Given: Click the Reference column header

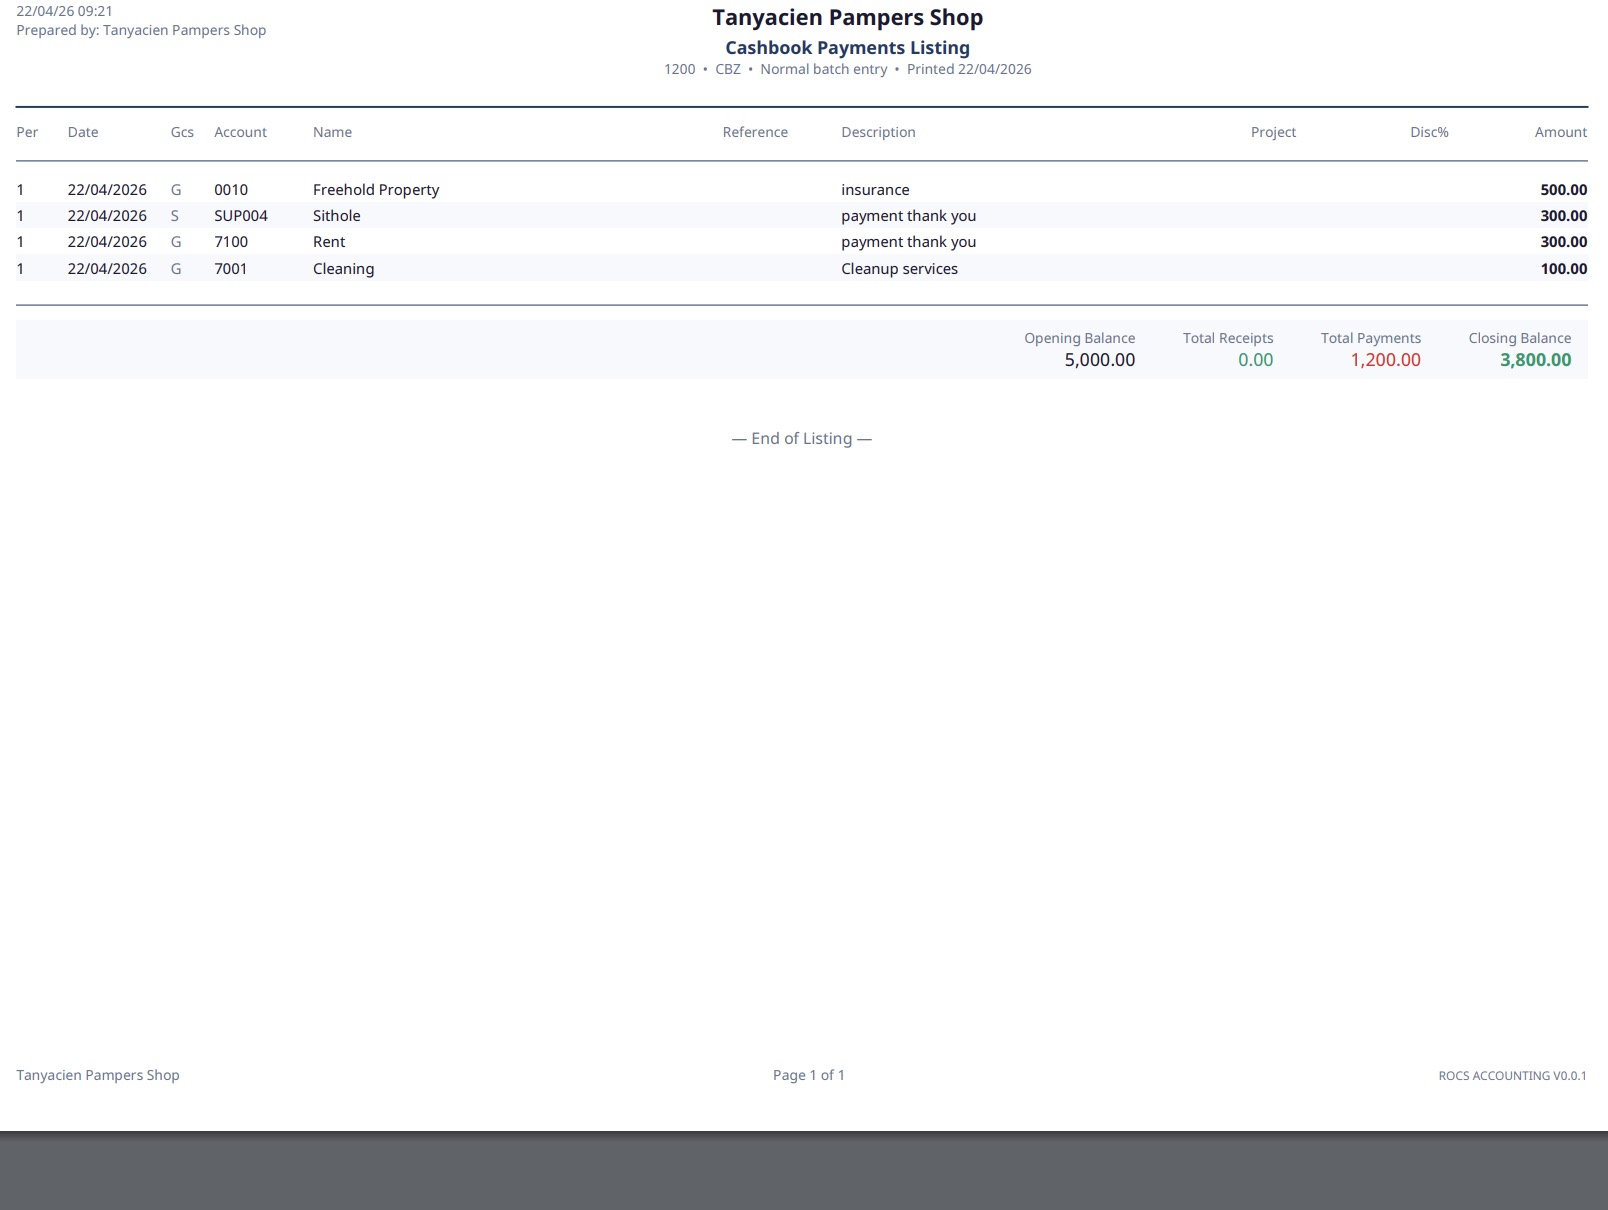Looking at the screenshot, I should tap(756, 132).
